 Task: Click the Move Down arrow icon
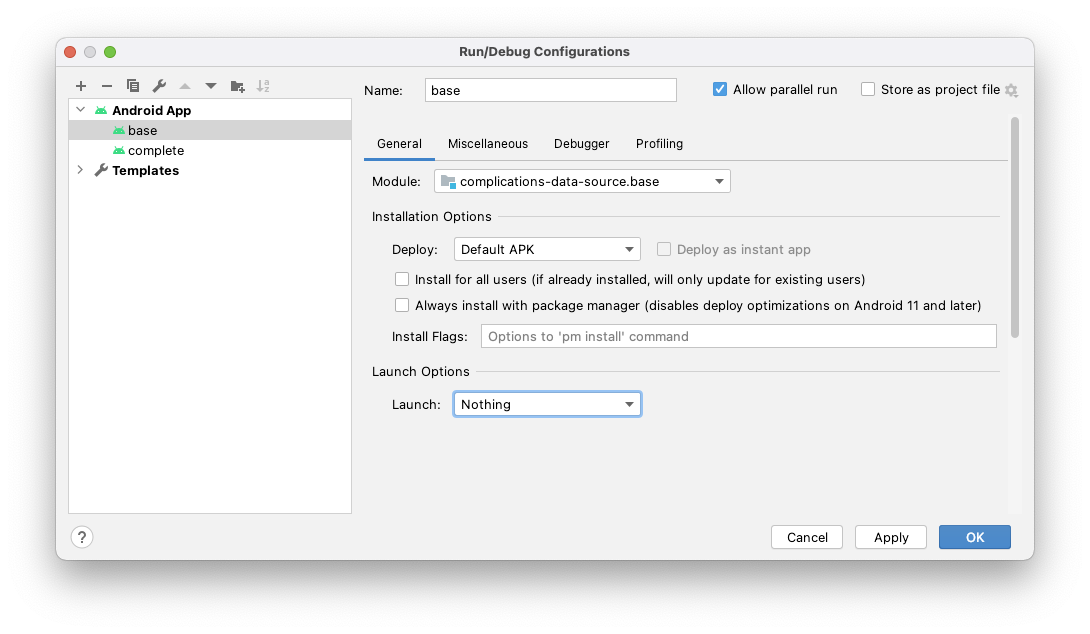point(211,87)
